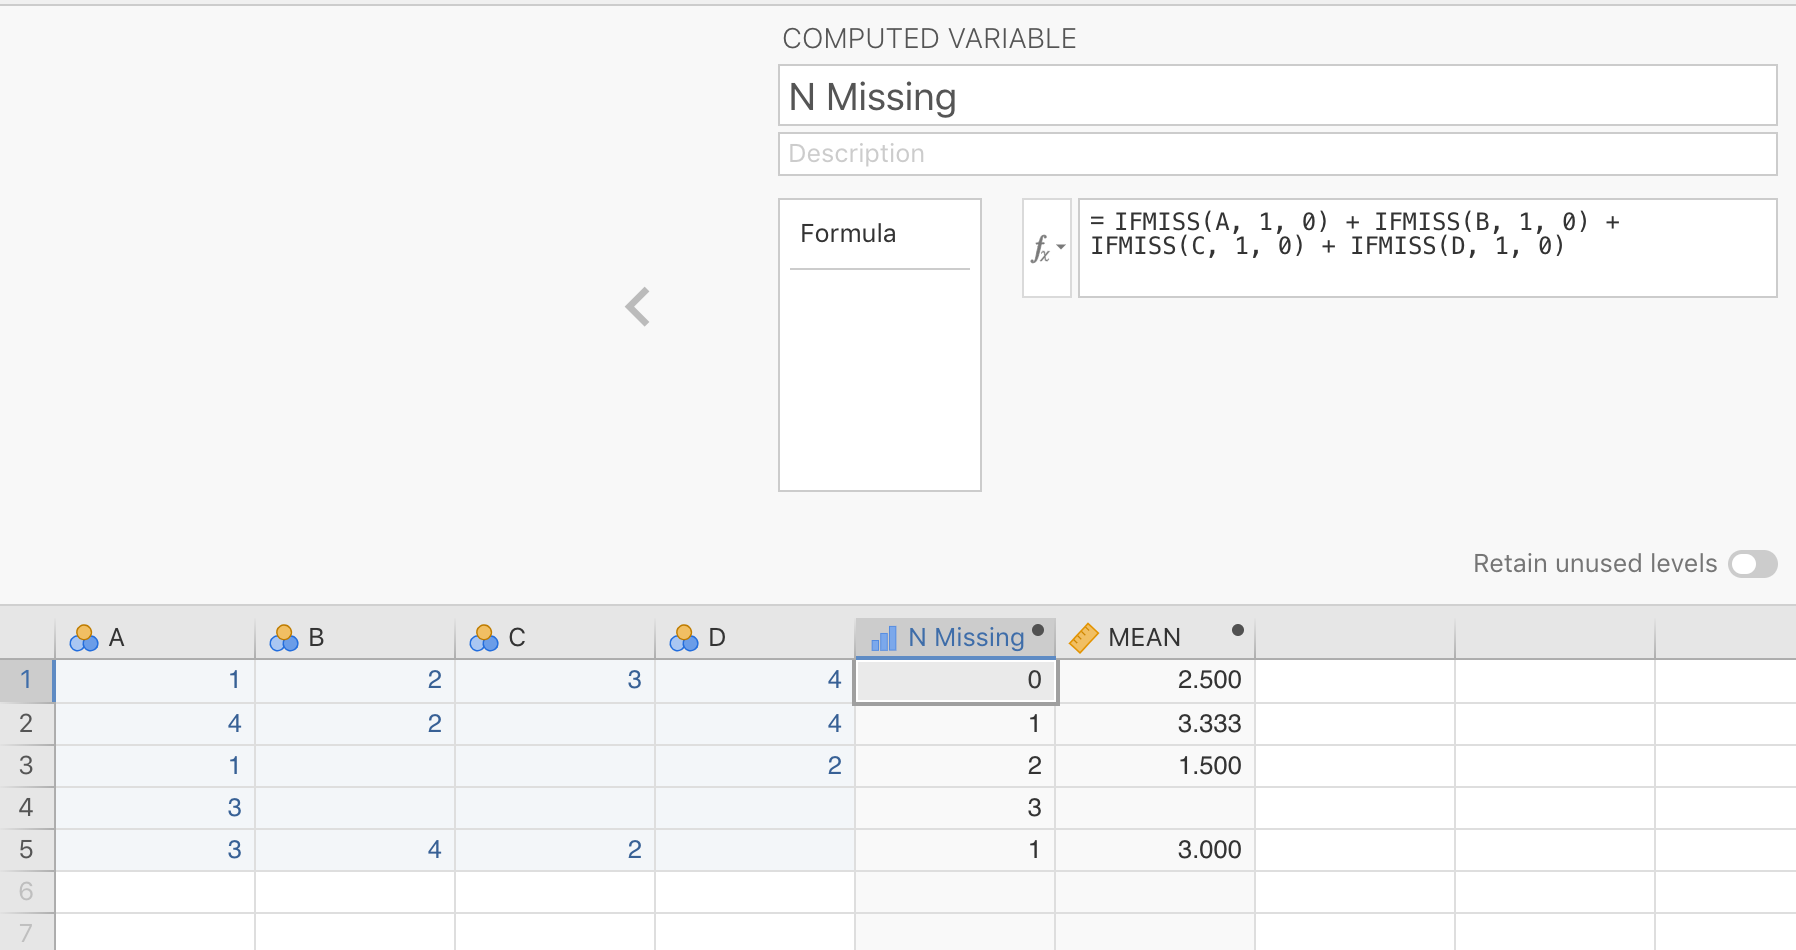1796x950 pixels.
Task: Select the nominal data type icon on column B
Action: point(285,637)
